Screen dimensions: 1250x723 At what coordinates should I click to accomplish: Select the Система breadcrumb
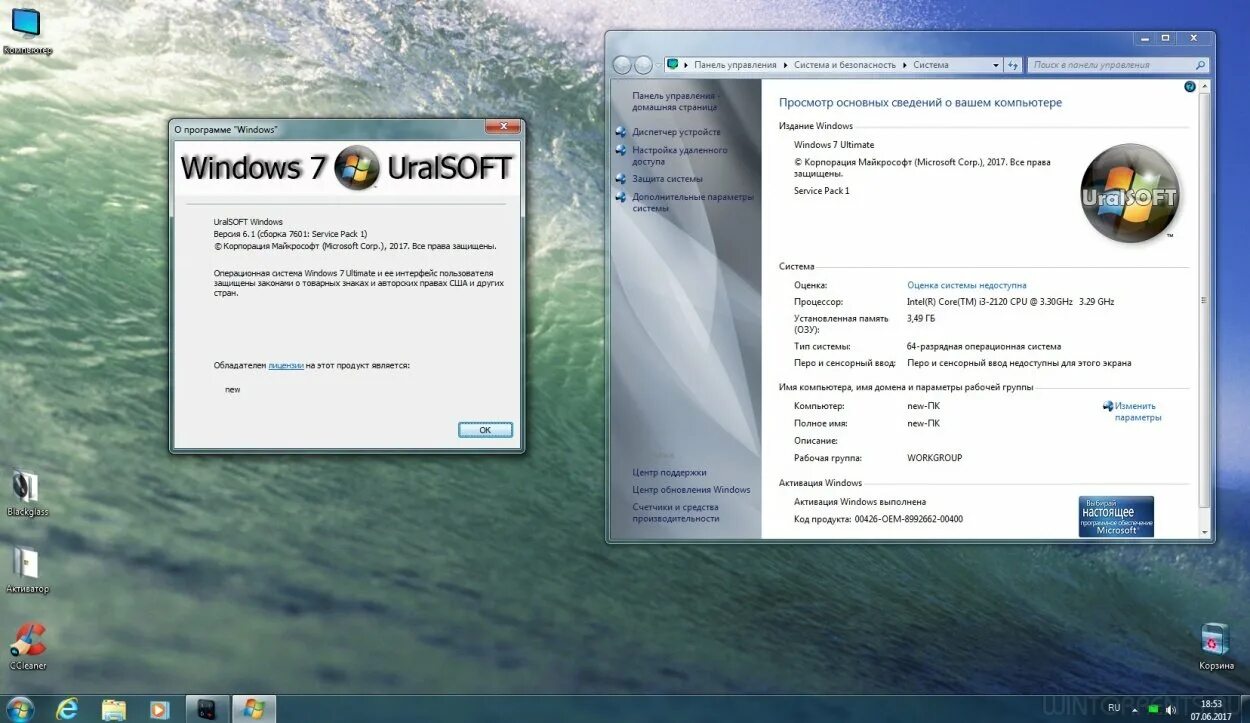pos(931,65)
